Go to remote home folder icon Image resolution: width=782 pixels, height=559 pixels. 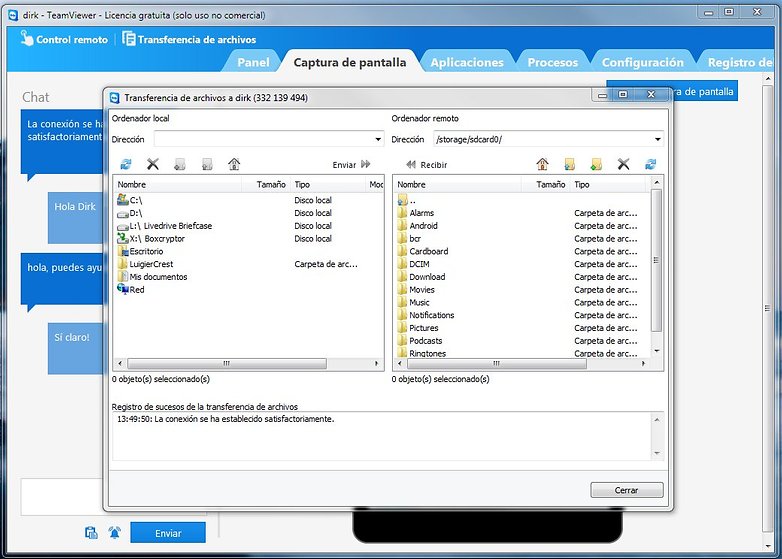pyautogui.click(x=542, y=164)
